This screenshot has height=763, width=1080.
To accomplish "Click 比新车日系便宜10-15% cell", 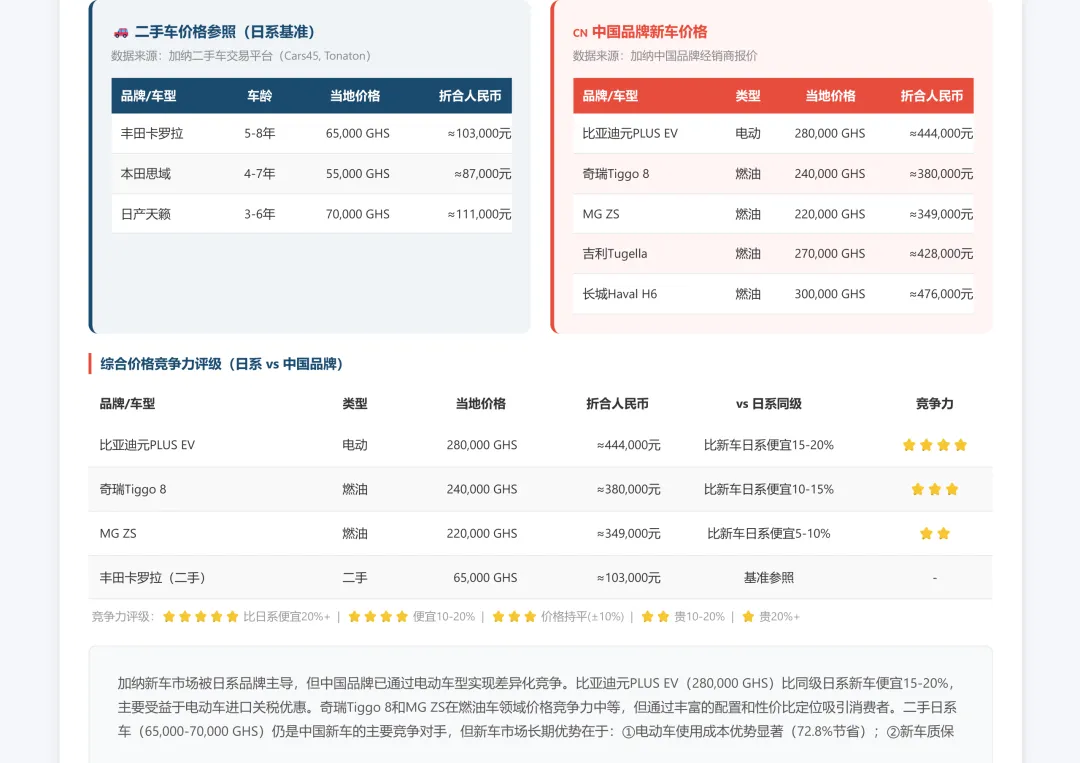I will (x=769, y=489).
